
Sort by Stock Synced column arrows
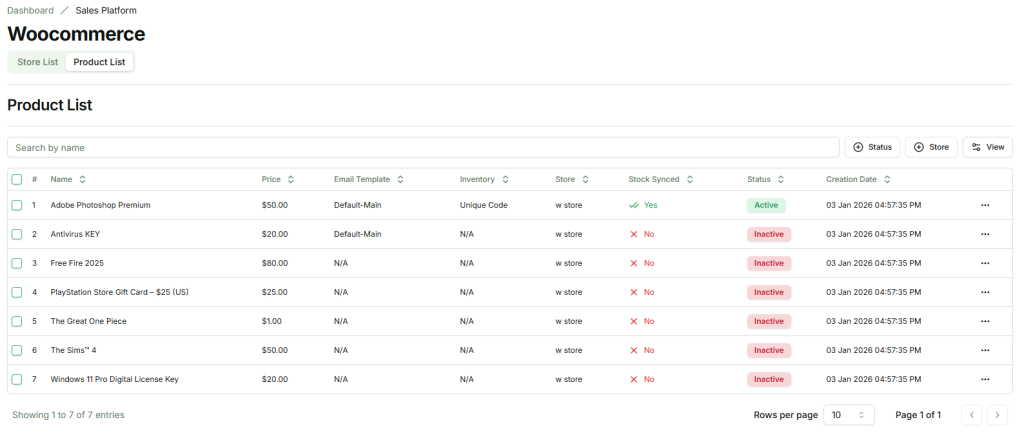click(689, 180)
